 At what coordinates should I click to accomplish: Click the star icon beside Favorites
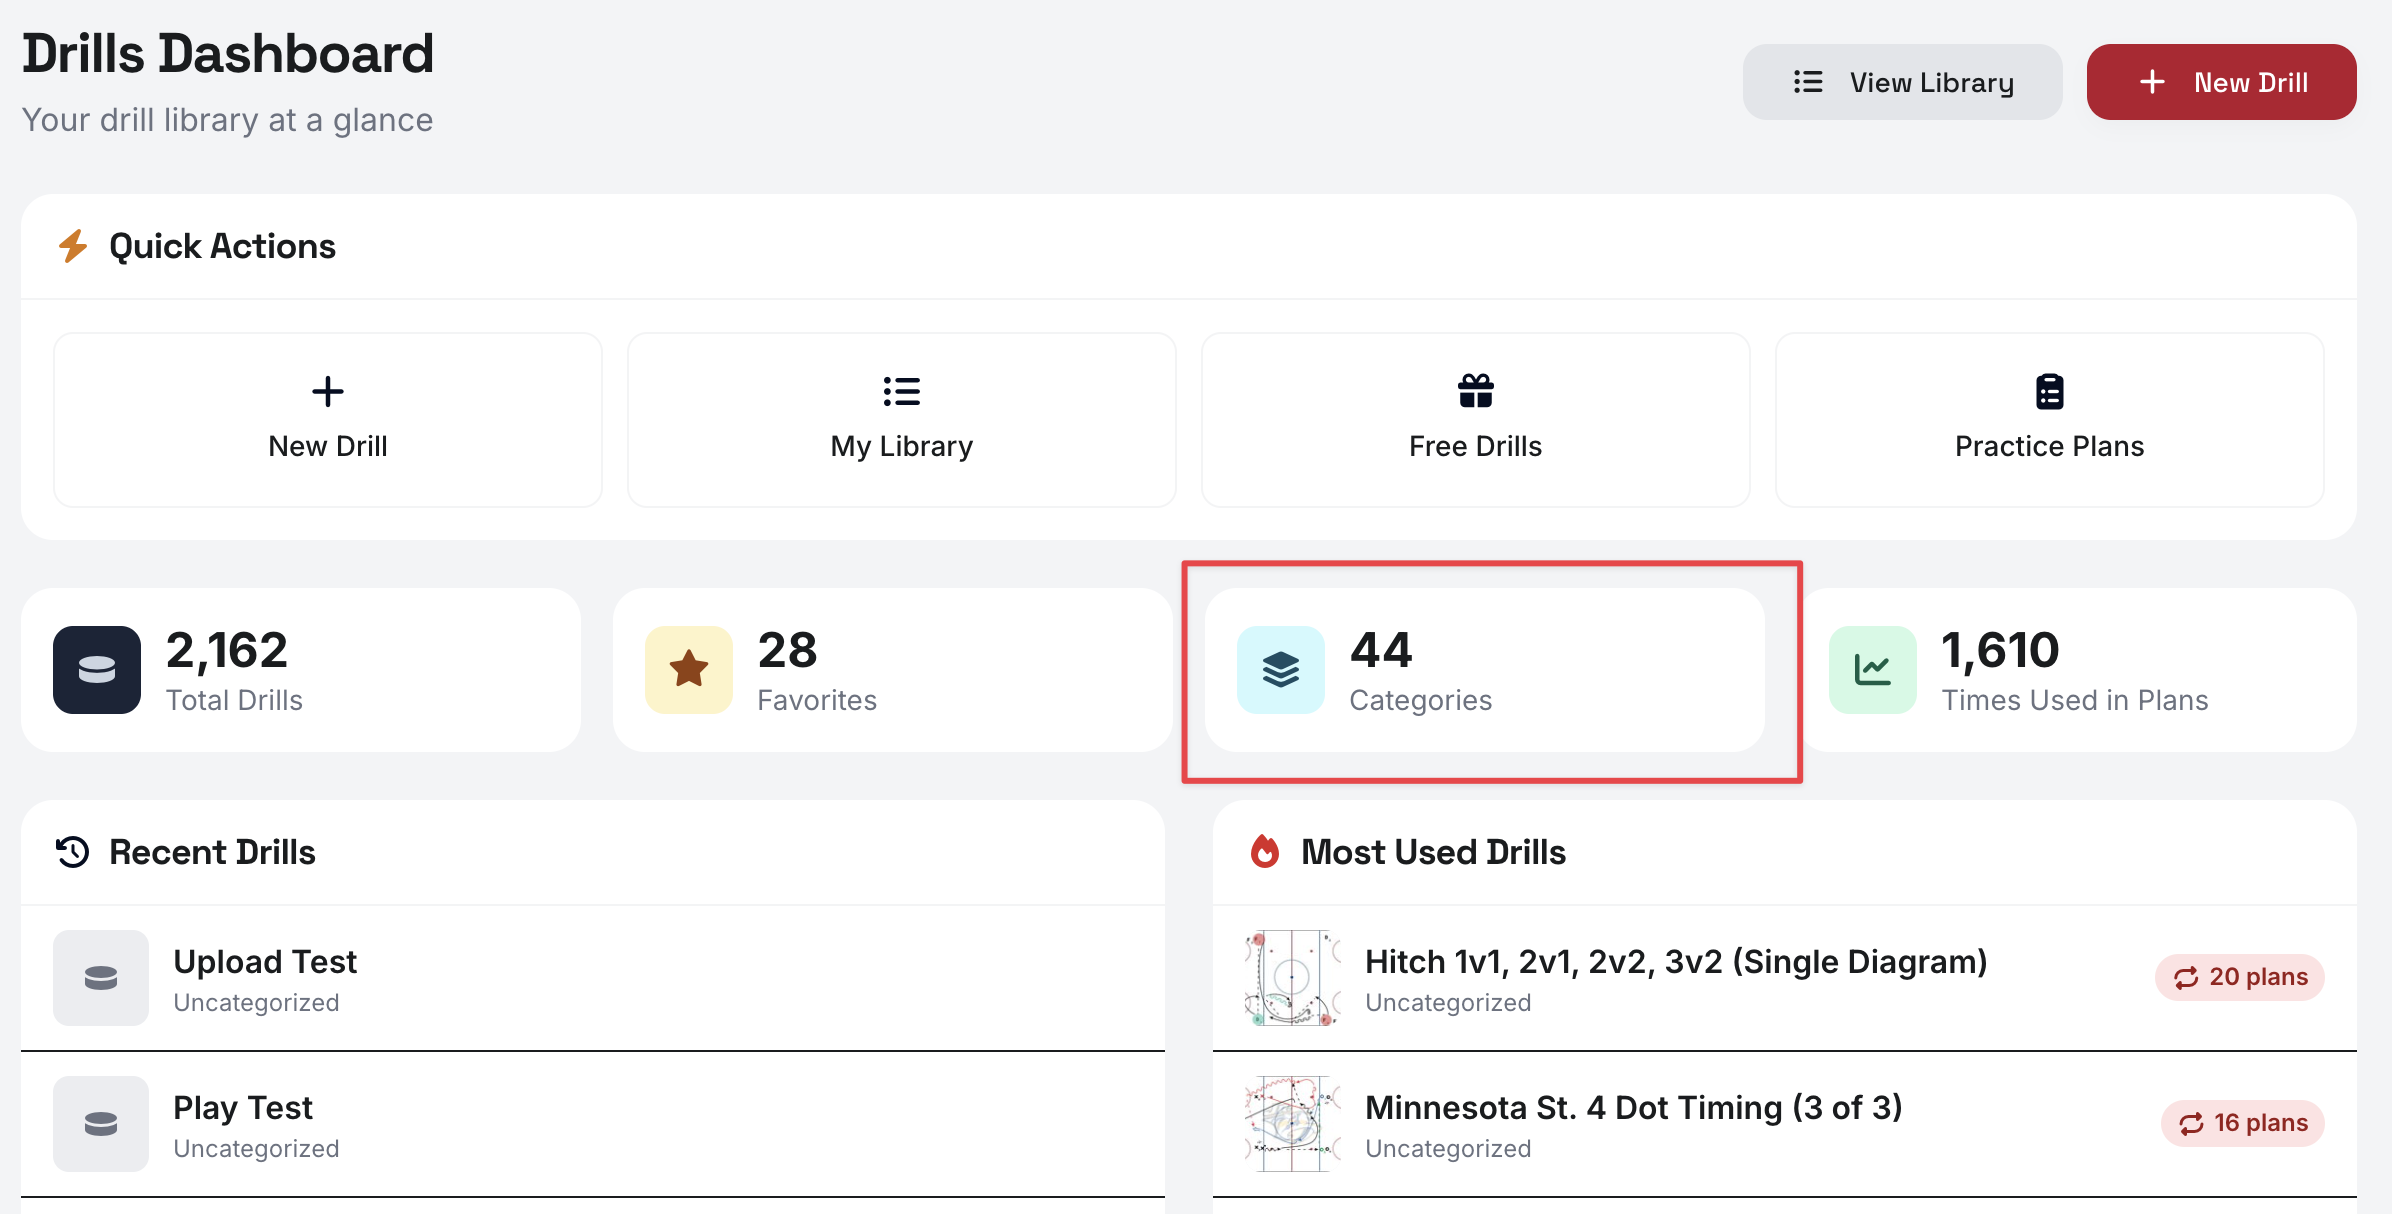689,670
